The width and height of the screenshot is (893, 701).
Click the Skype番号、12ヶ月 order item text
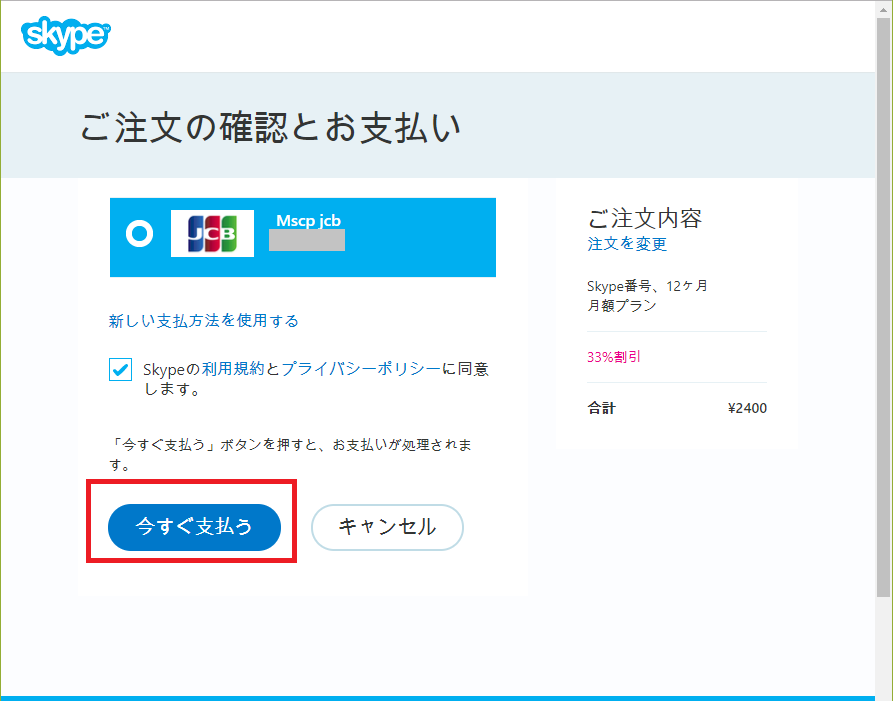648,286
